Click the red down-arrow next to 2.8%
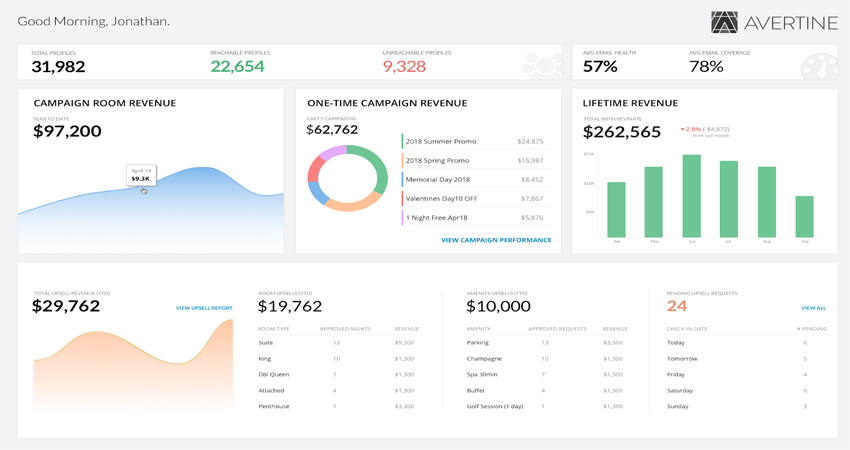This screenshot has height=450, width=850. [x=683, y=129]
